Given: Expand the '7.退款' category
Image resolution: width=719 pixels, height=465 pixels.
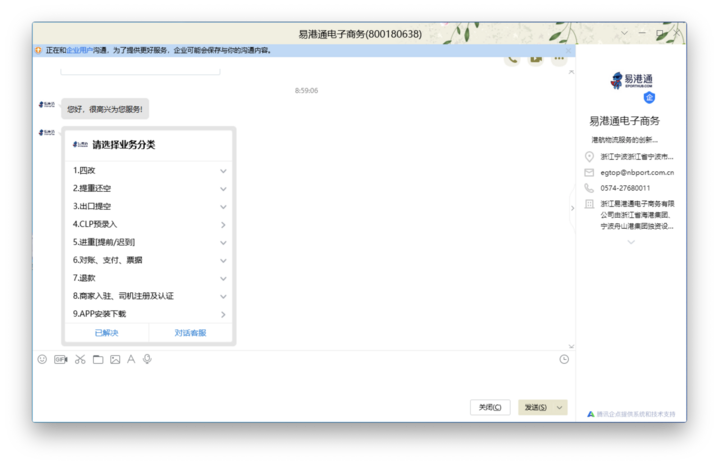Looking at the screenshot, I should (150, 278).
